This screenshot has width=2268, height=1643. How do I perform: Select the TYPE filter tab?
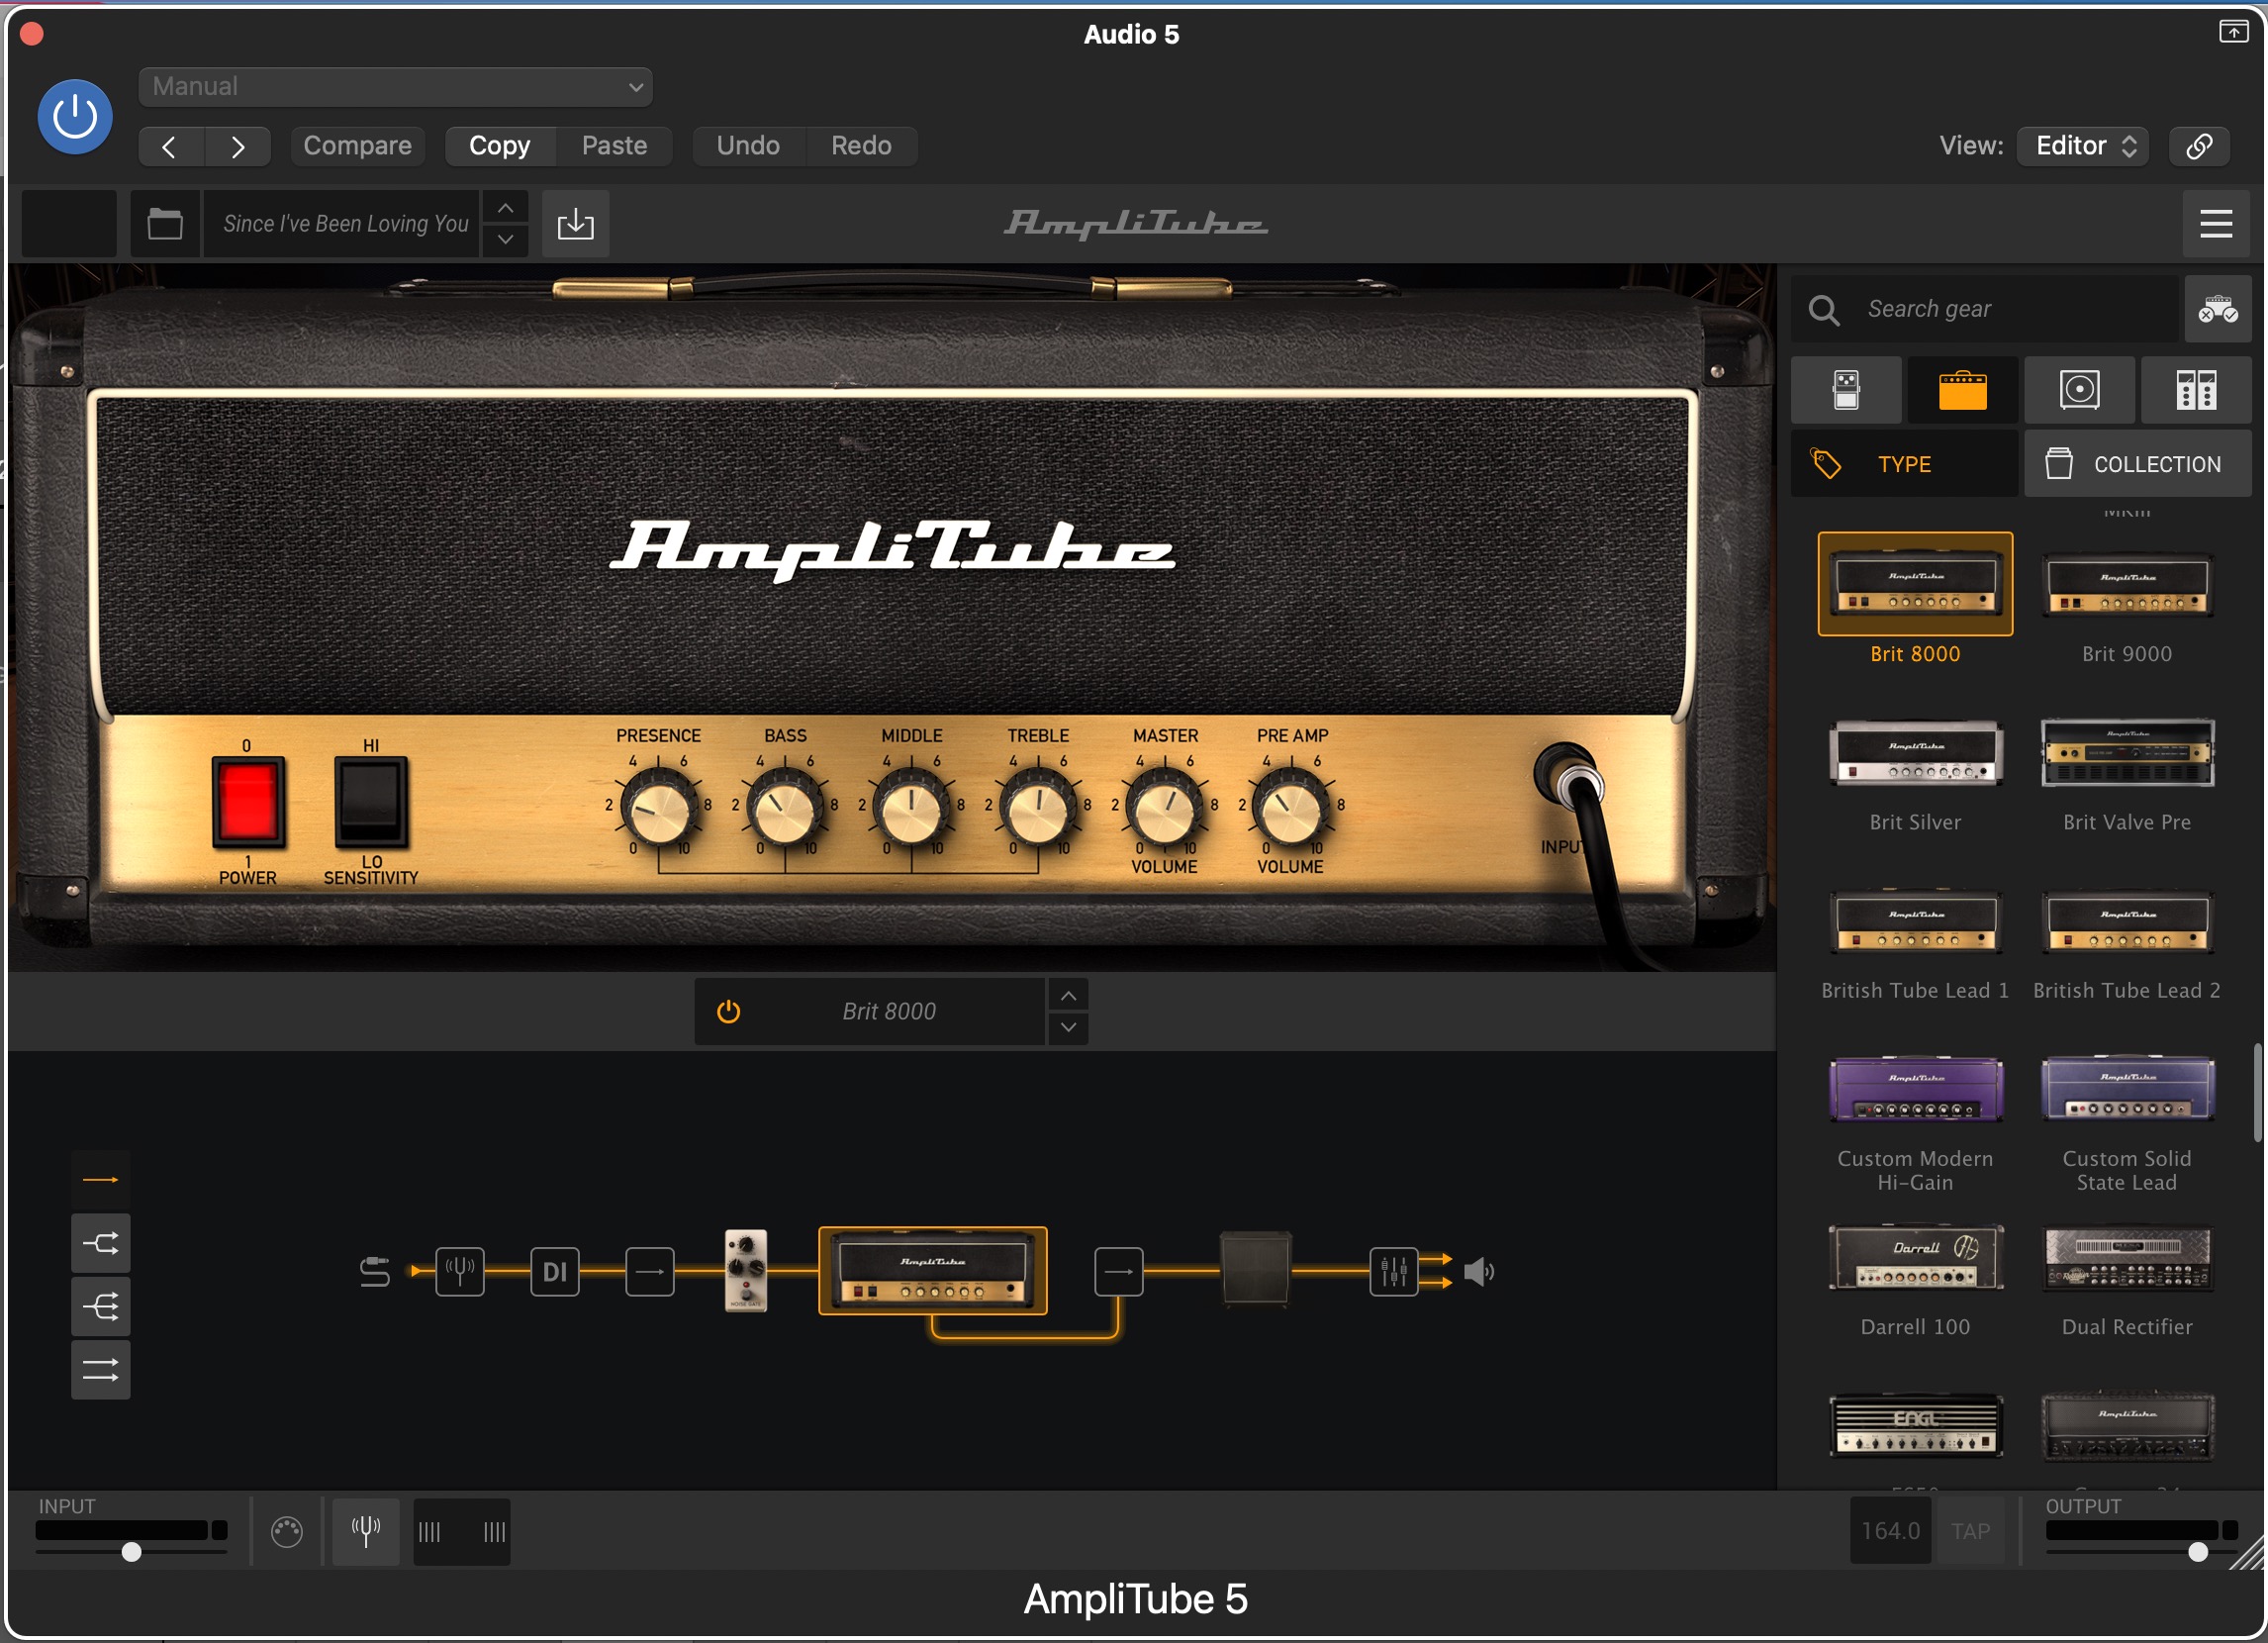[1903, 464]
